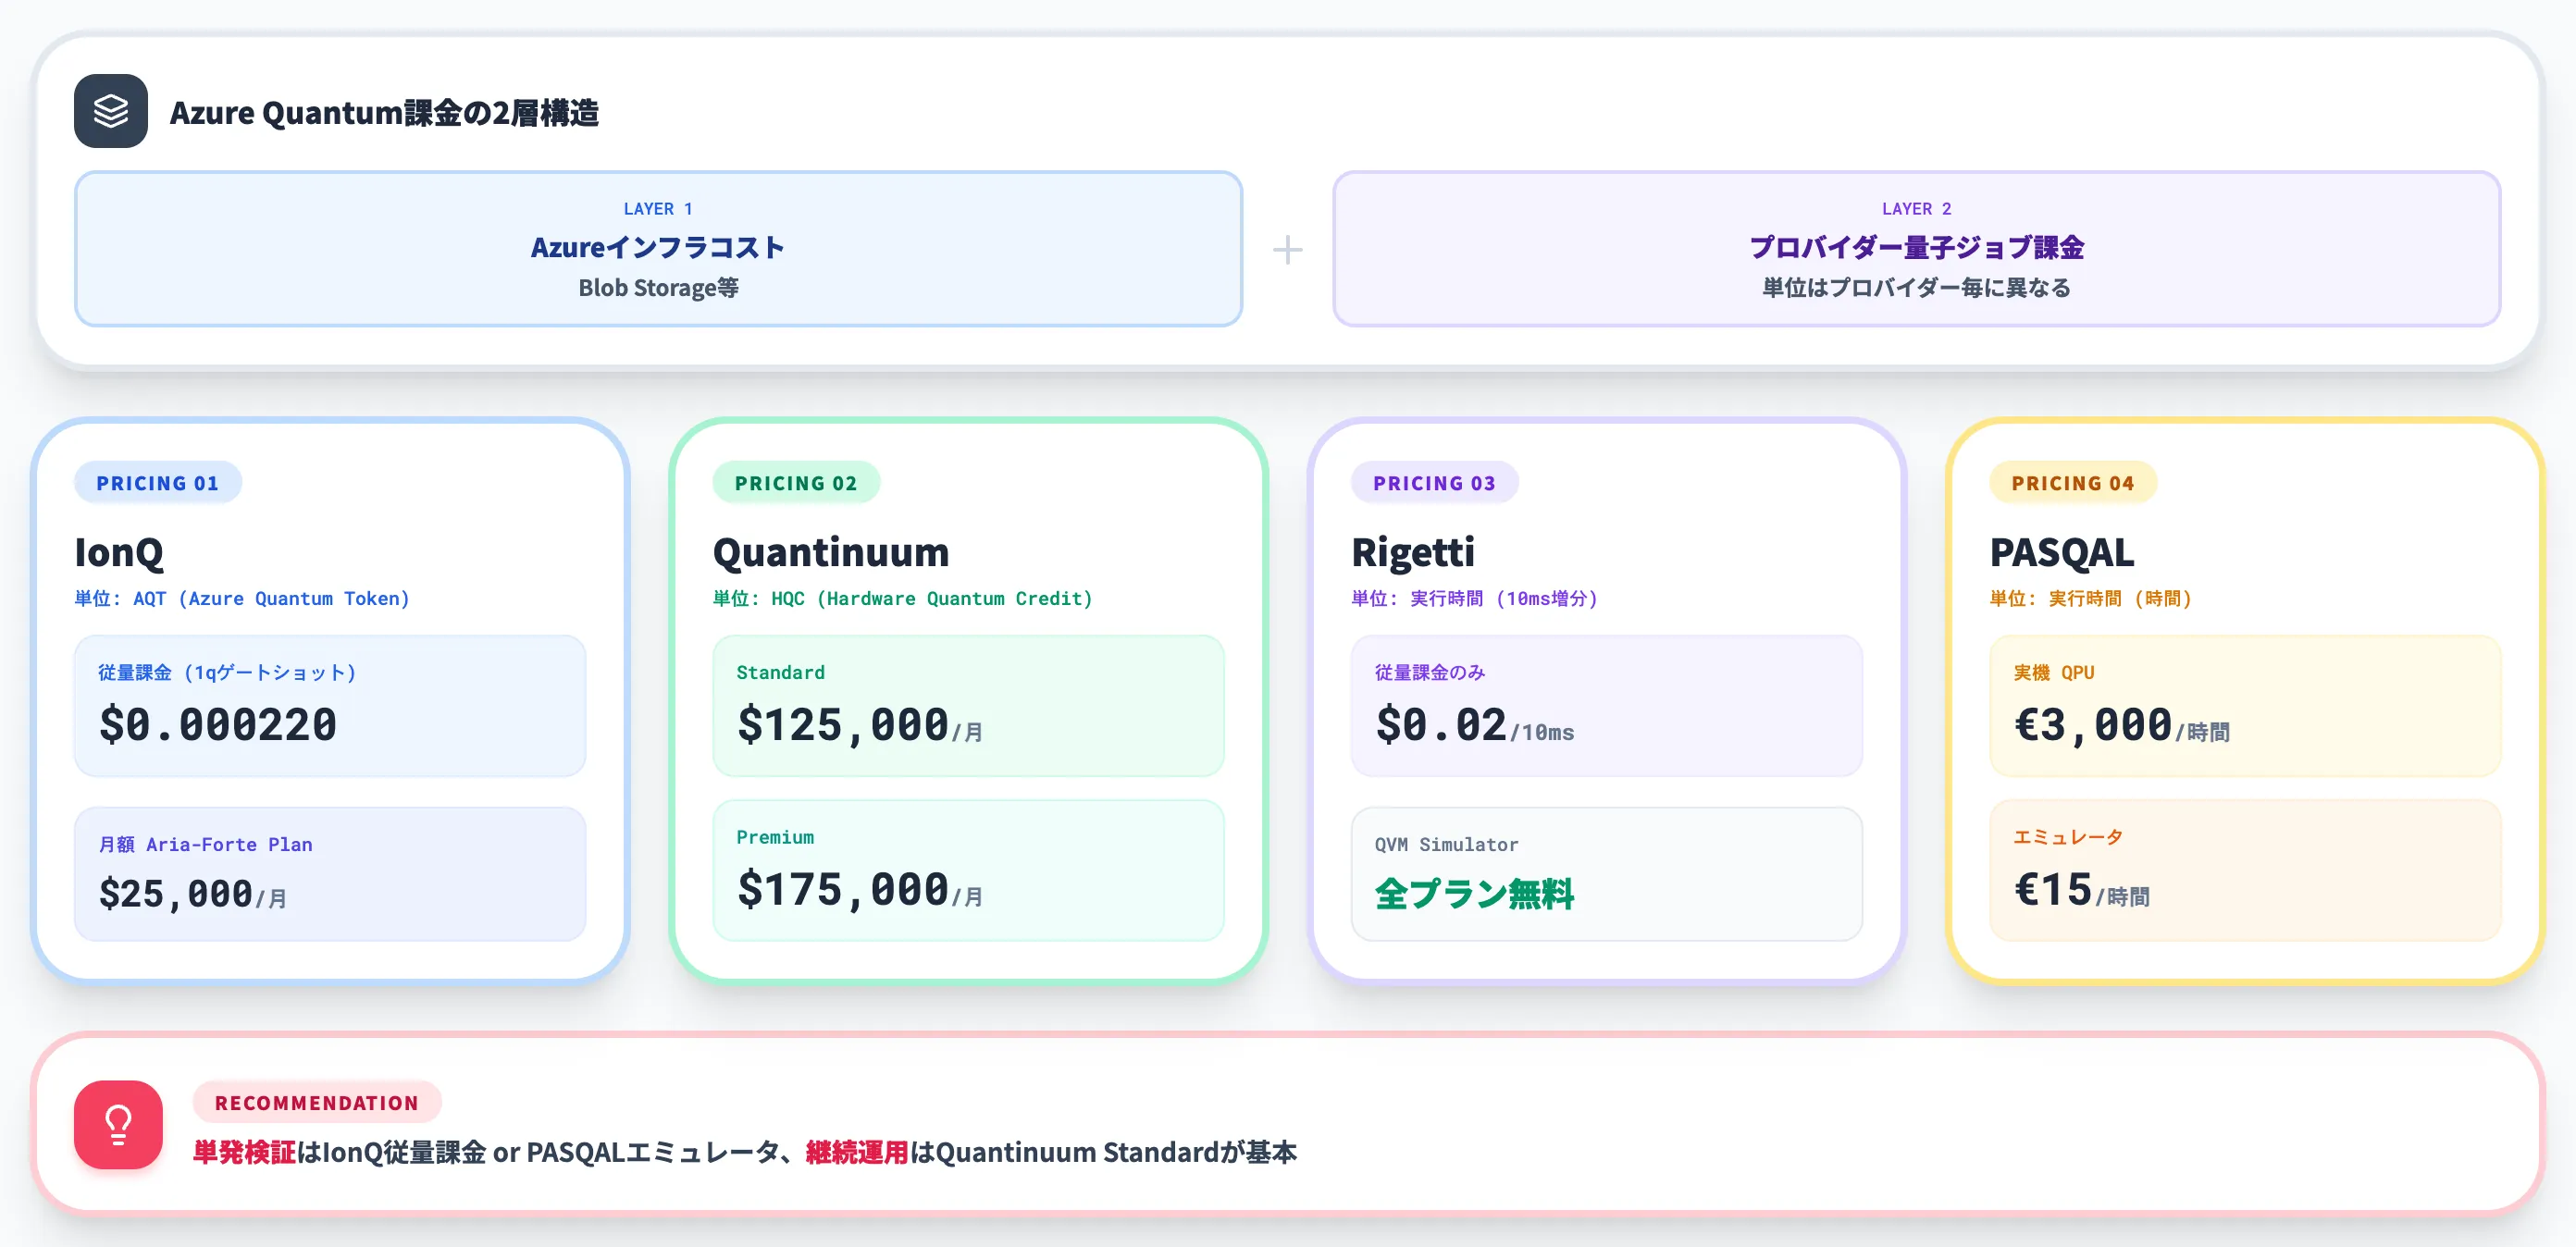The height and width of the screenshot is (1247, 2576).
Task: Click the highlighted 単発検証 text
Action: coord(244,1152)
